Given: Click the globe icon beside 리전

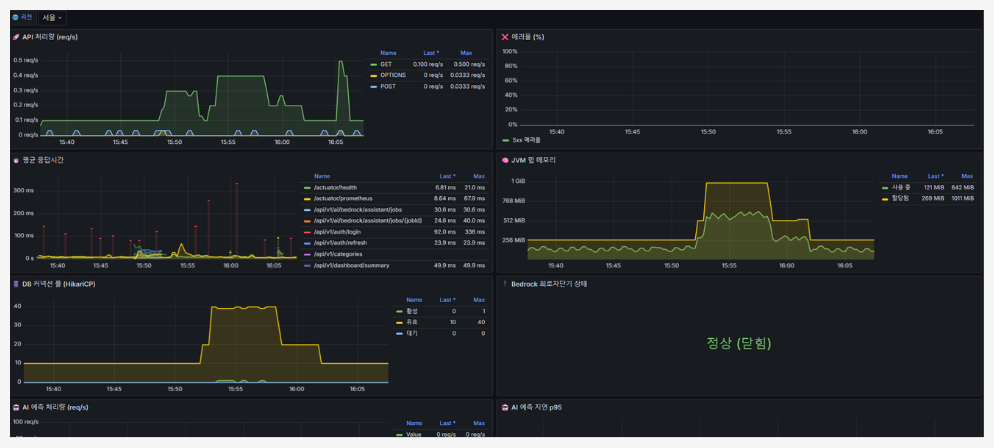Looking at the screenshot, I should (x=15, y=18).
